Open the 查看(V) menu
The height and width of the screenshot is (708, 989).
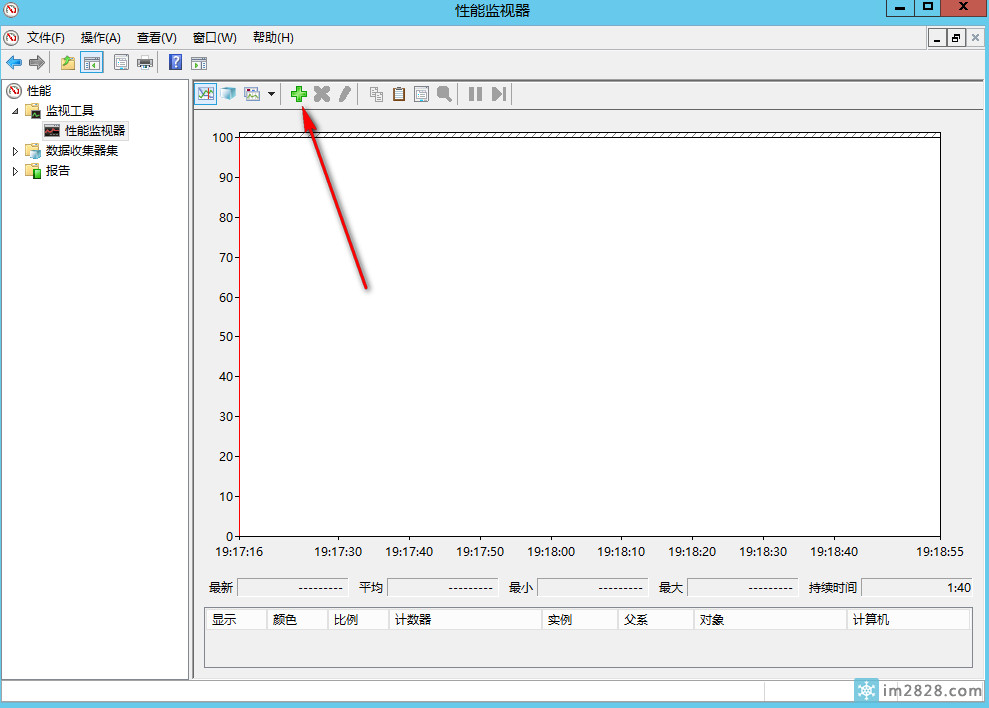click(x=156, y=38)
